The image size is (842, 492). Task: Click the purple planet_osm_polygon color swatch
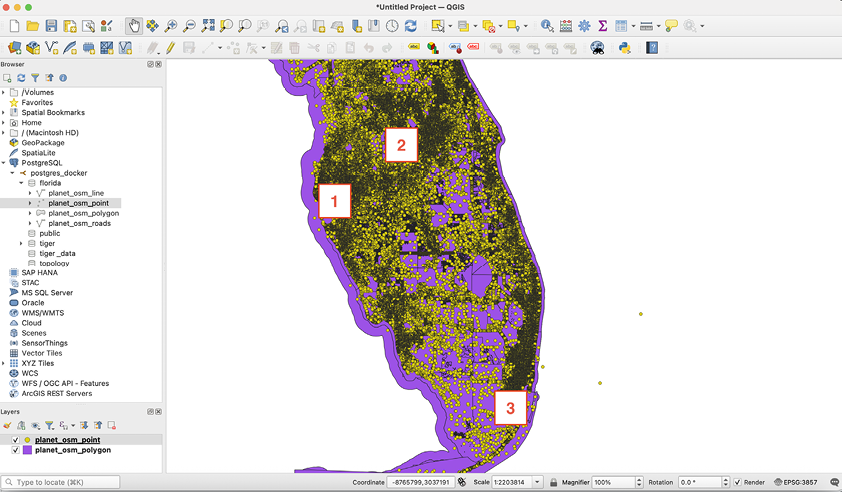click(27, 450)
